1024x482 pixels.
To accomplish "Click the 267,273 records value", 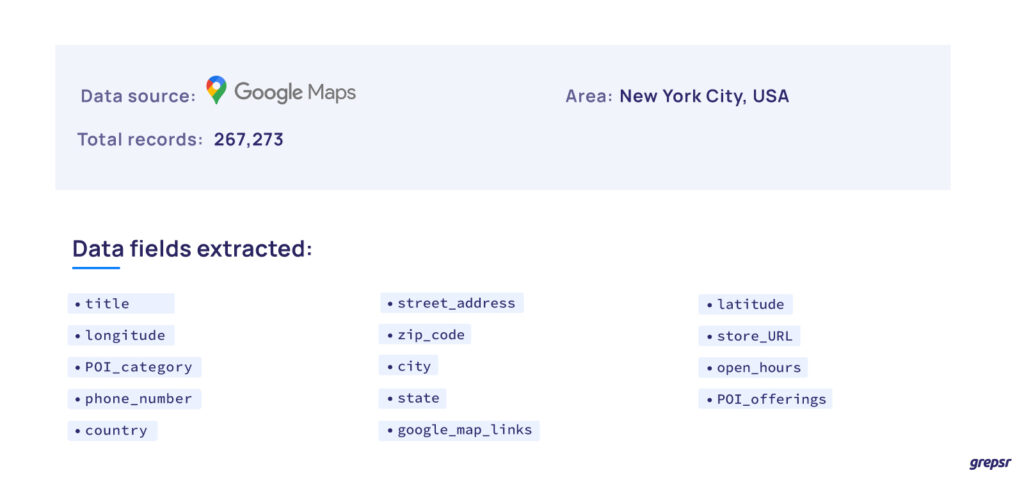I will click(x=249, y=140).
